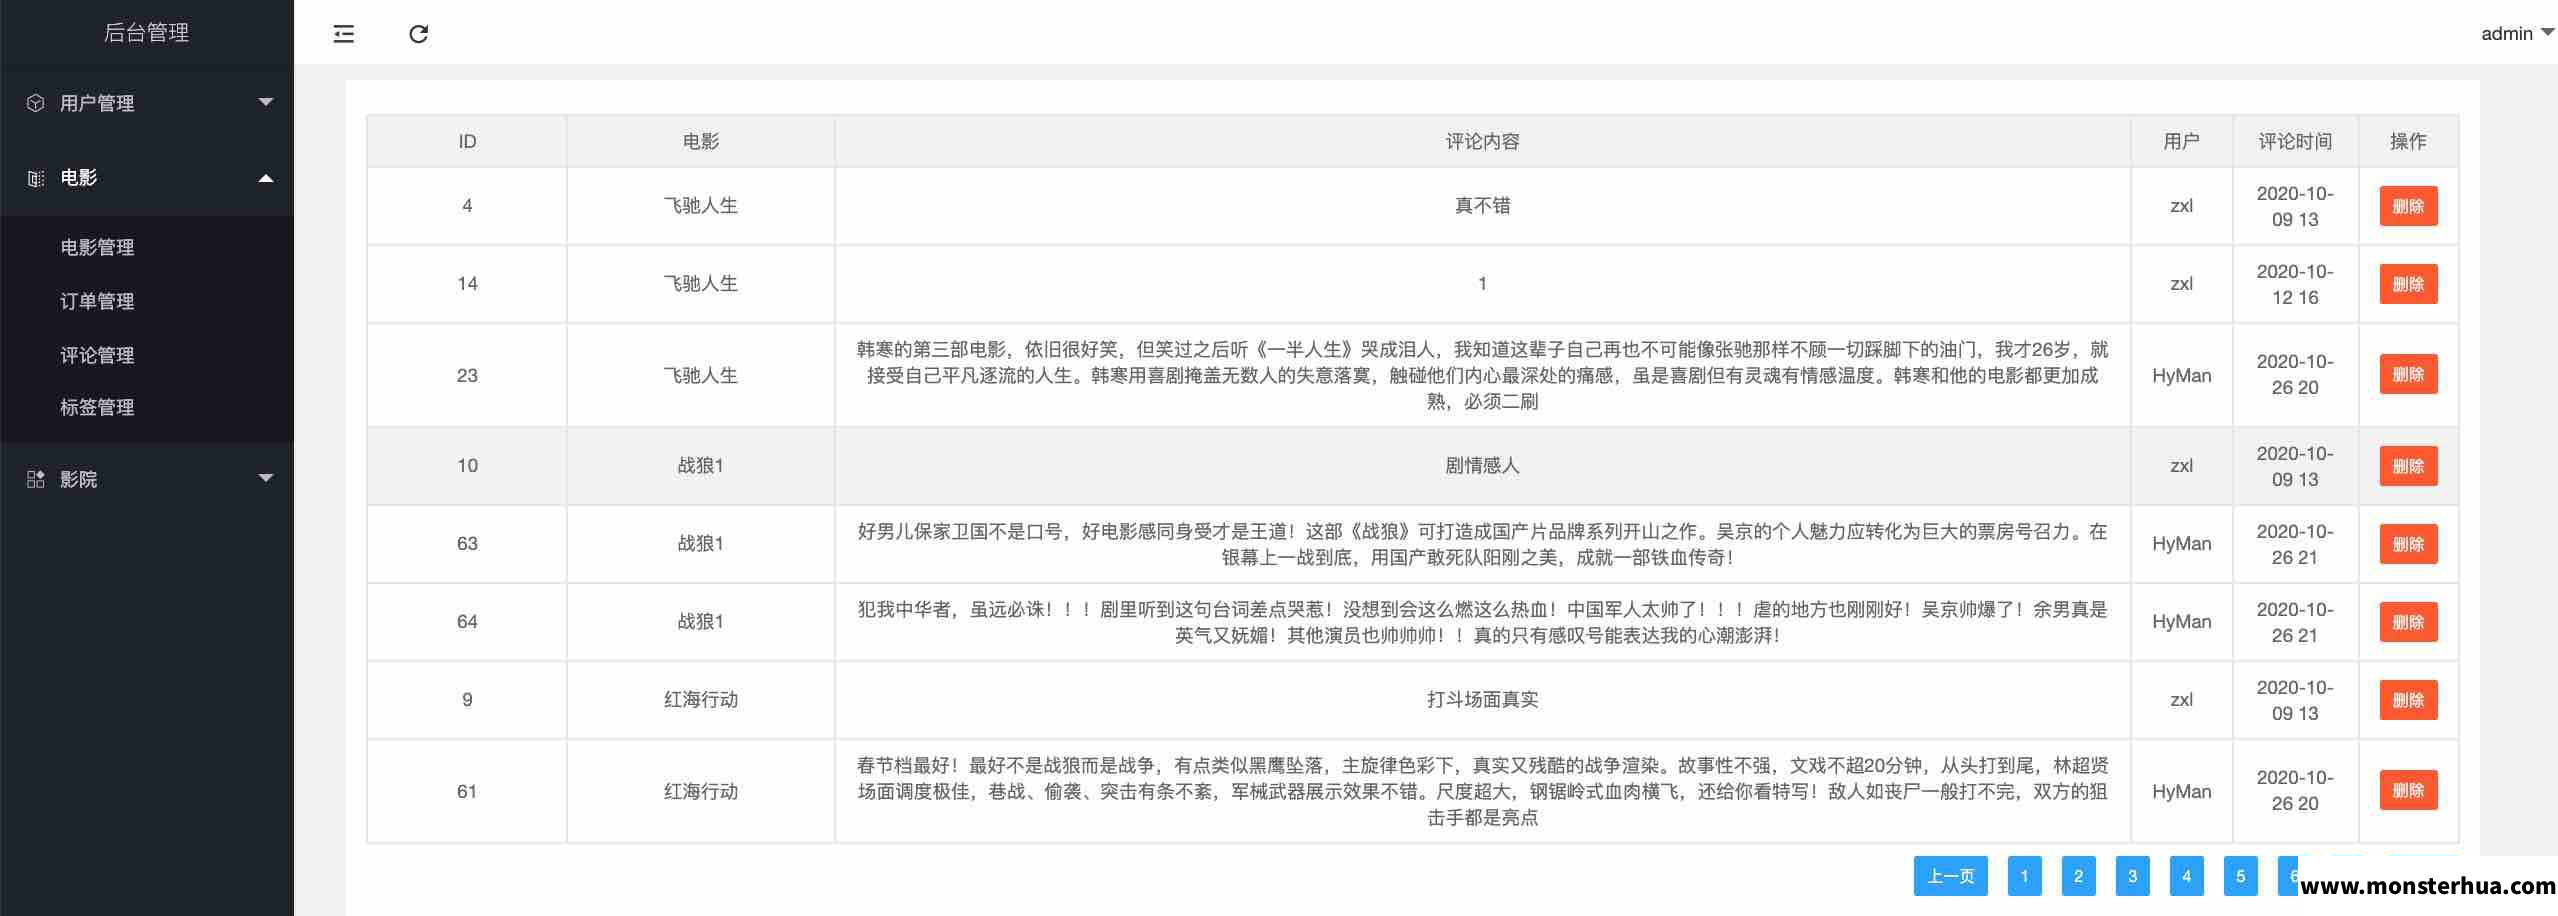Click 战狼1 in row ID 10
This screenshot has width=2558, height=916.
tap(700, 466)
